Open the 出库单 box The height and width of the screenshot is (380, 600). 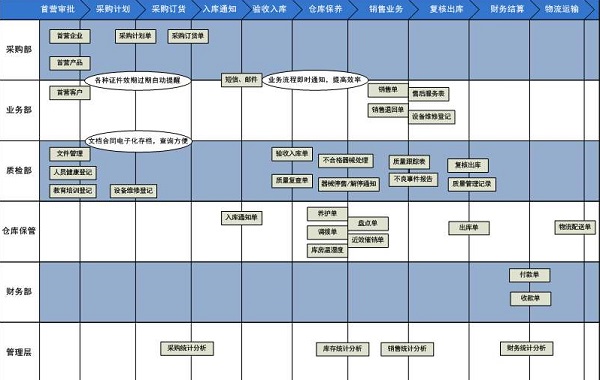coord(469,228)
